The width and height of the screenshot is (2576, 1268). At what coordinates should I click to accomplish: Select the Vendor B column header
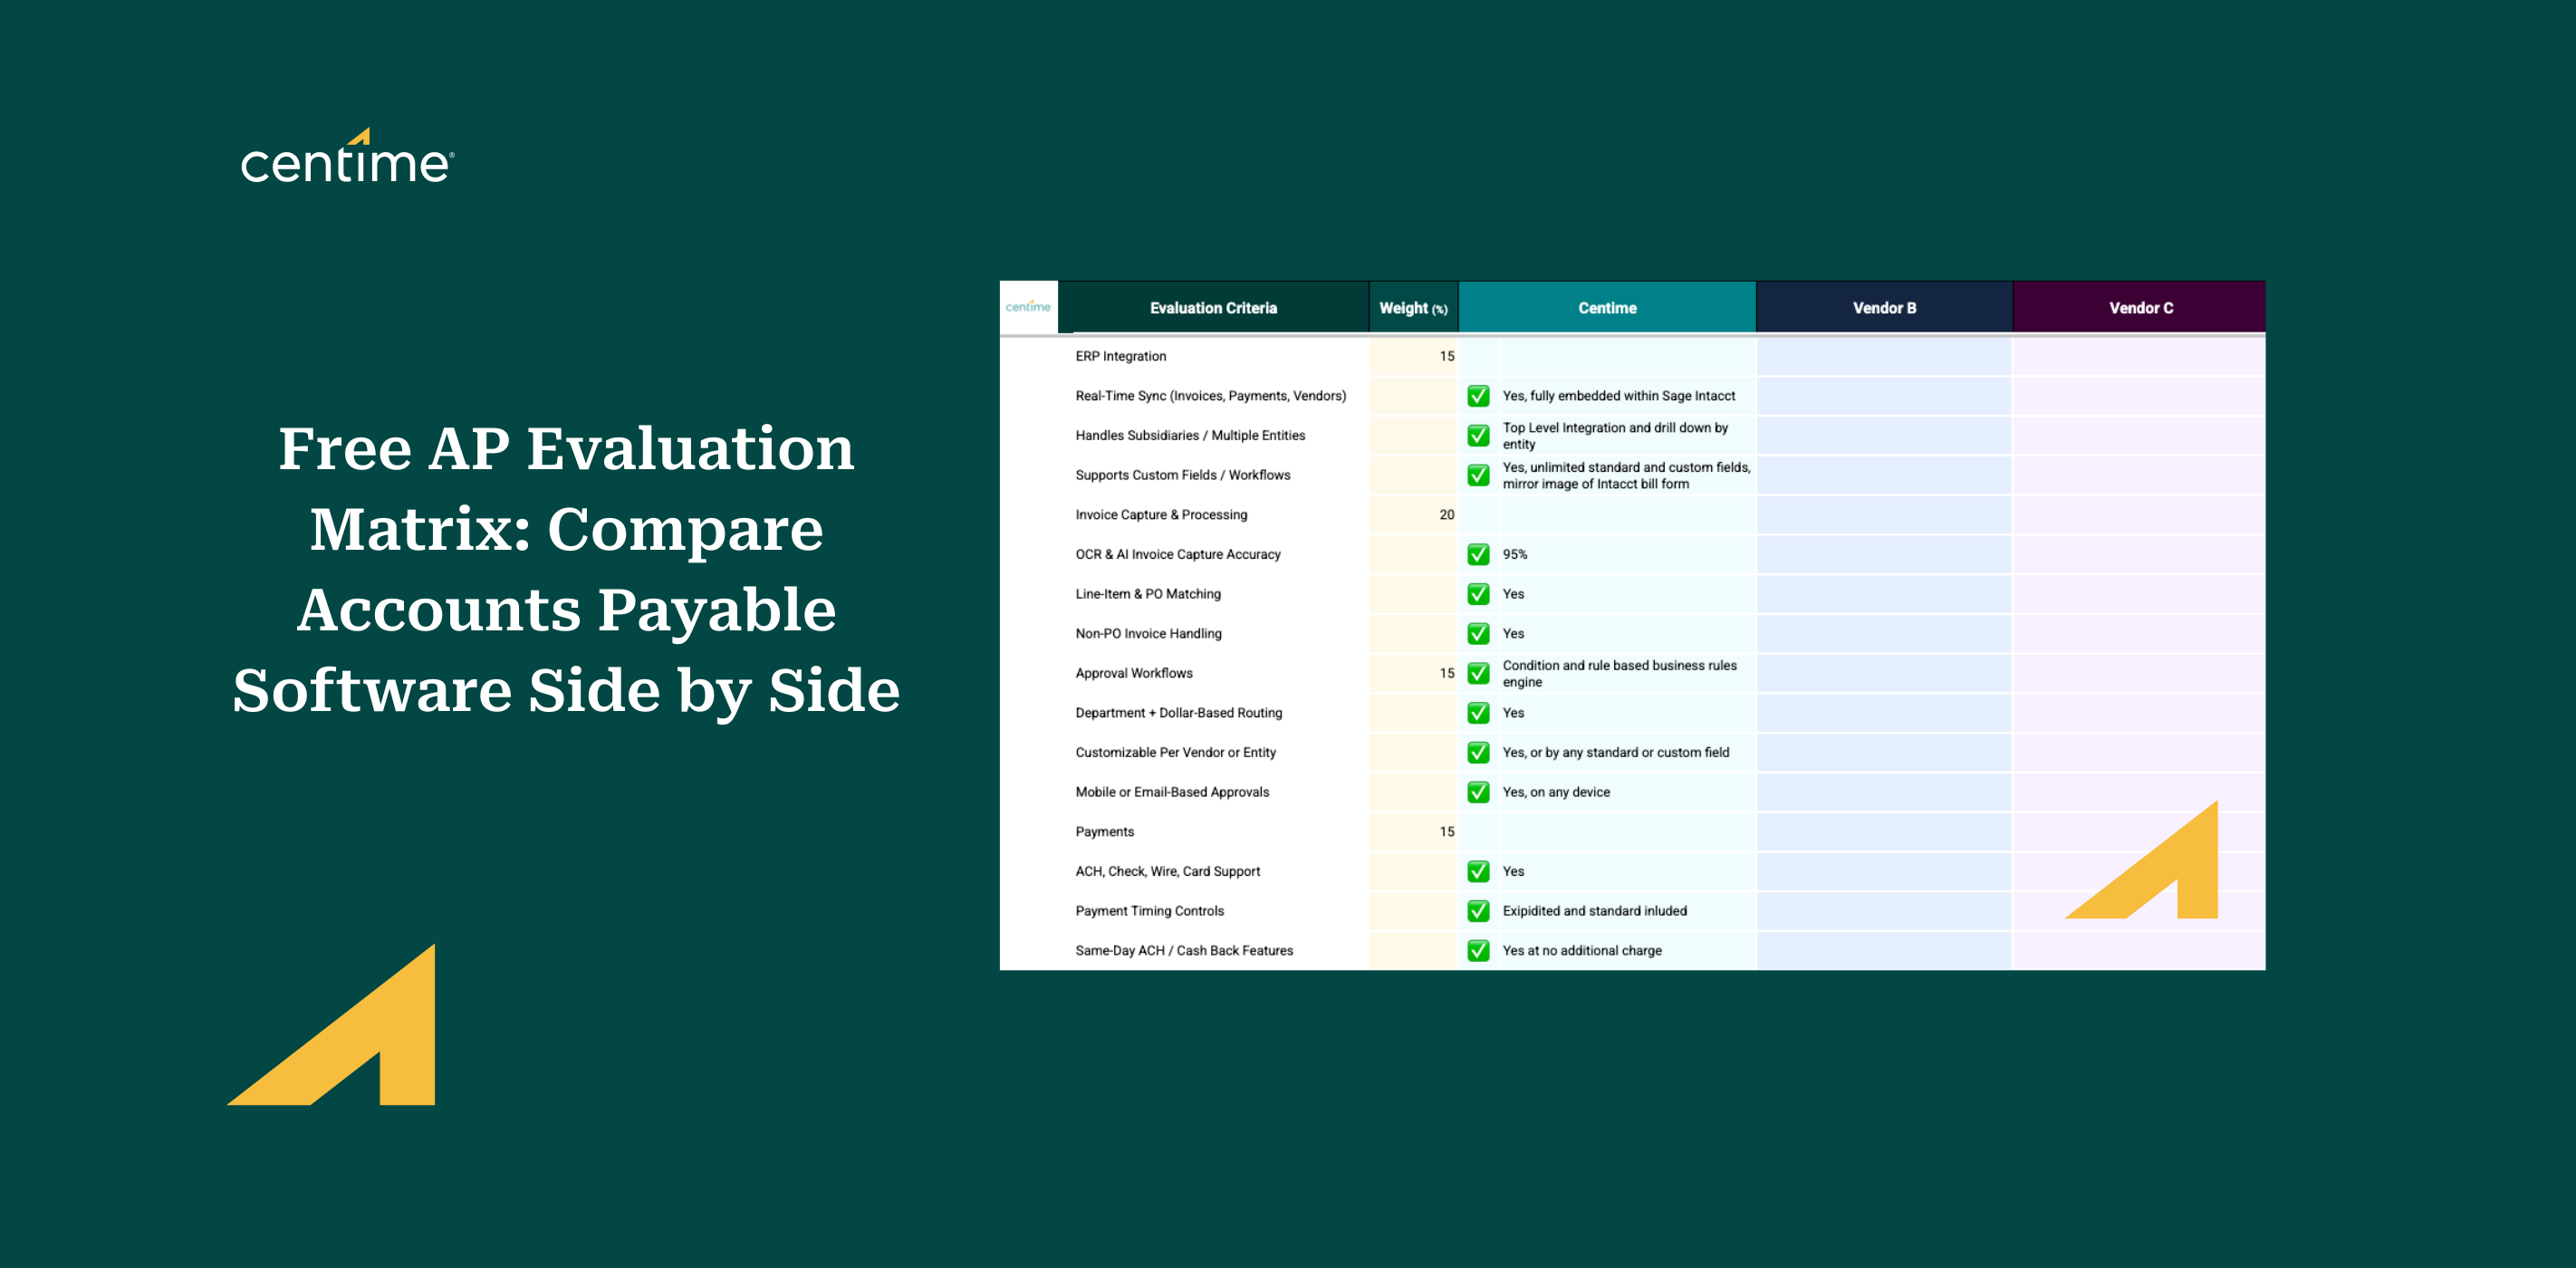click(1884, 307)
